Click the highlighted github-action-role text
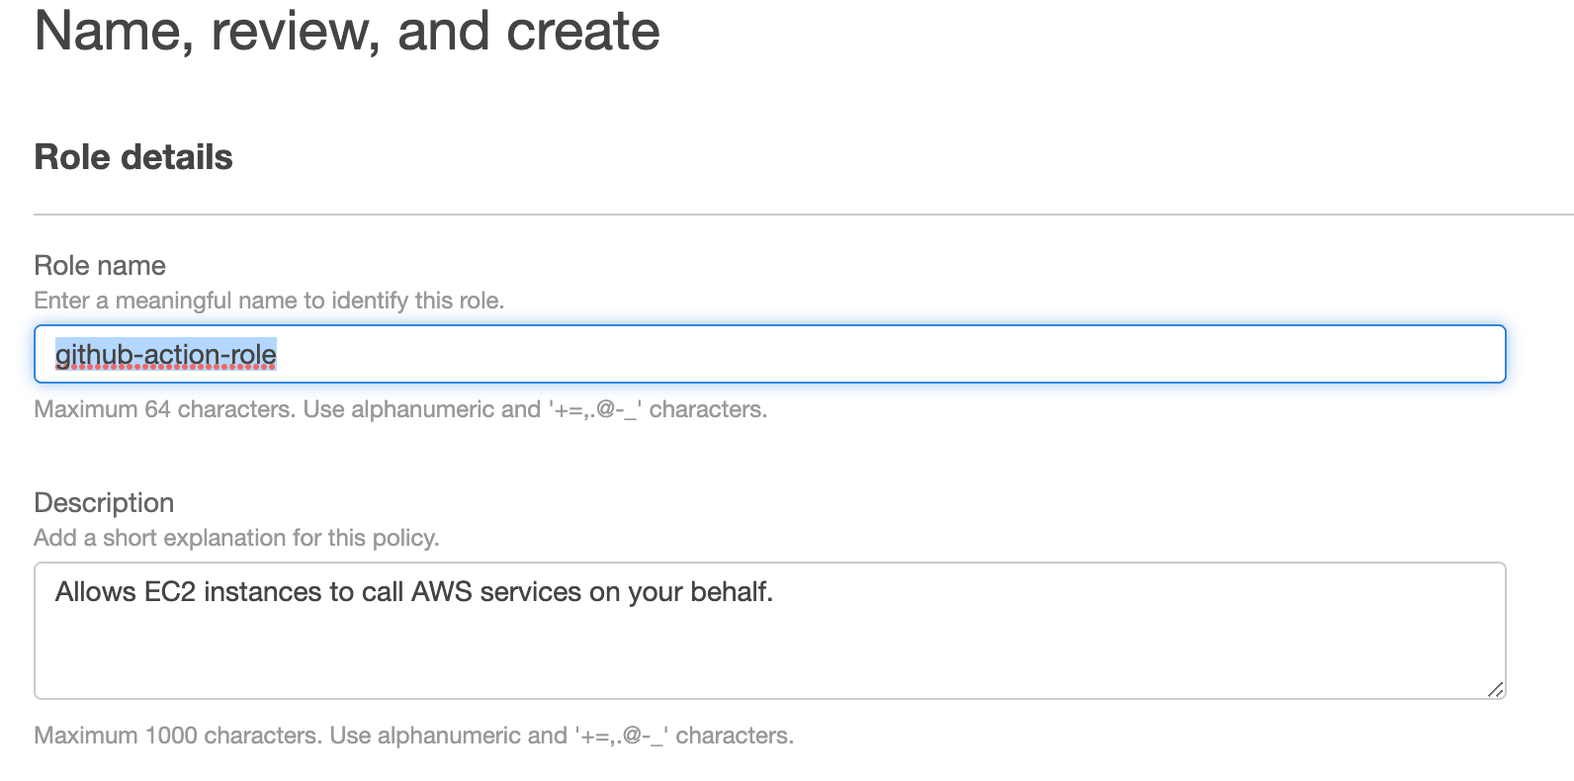Viewport: 1574px width, 781px height. (166, 355)
